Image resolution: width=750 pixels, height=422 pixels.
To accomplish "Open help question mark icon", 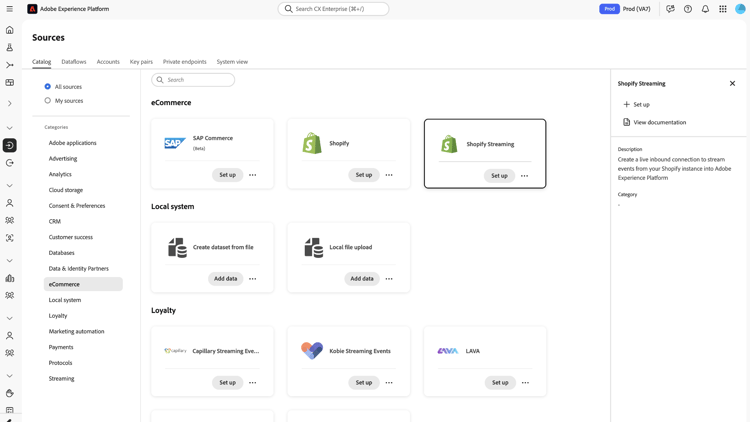I will click(x=688, y=9).
